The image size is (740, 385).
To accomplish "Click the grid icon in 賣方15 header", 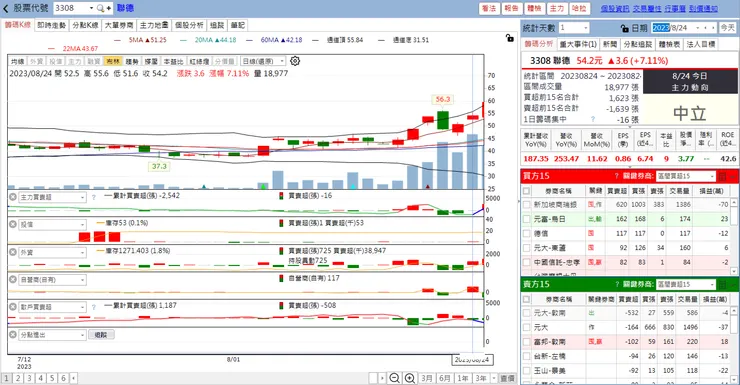I will coord(722,284).
